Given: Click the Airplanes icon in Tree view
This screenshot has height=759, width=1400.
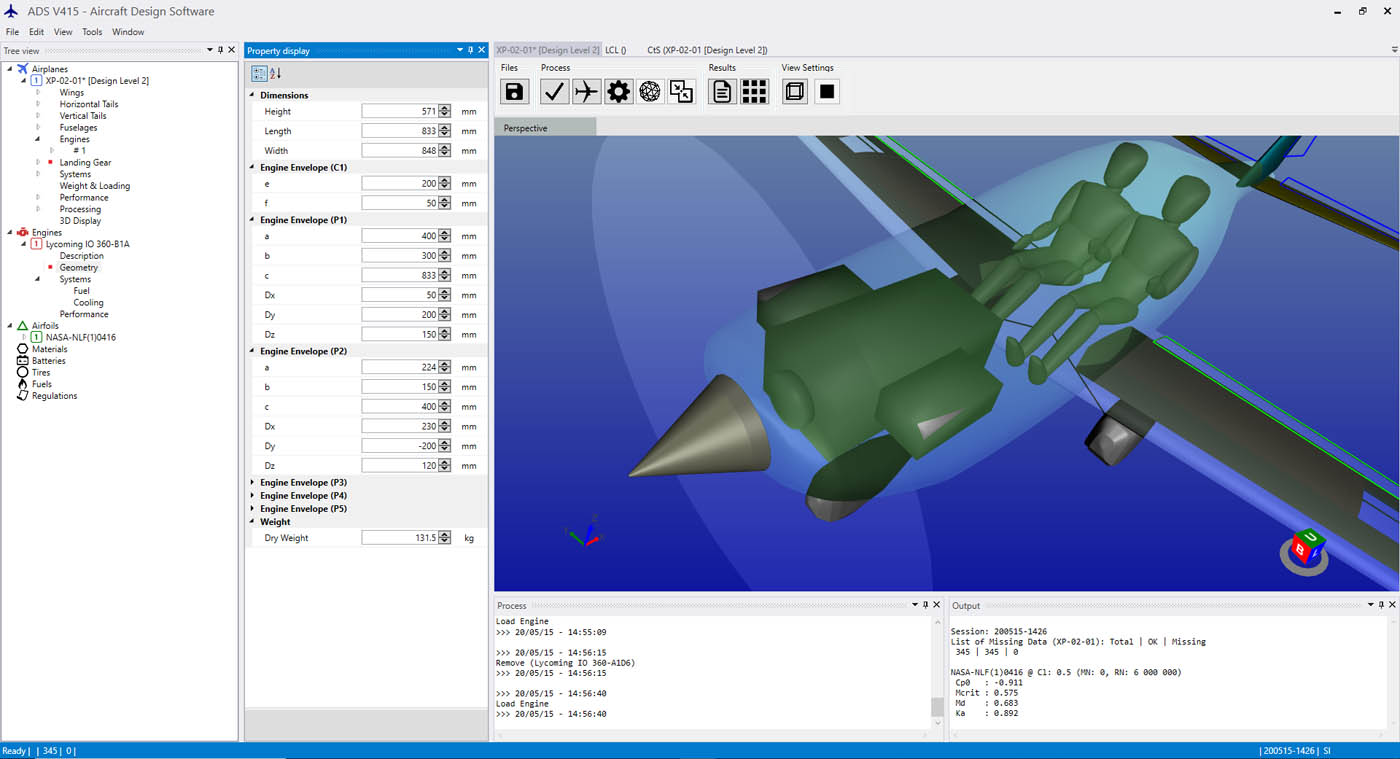Looking at the screenshot, I should [23, 69].
